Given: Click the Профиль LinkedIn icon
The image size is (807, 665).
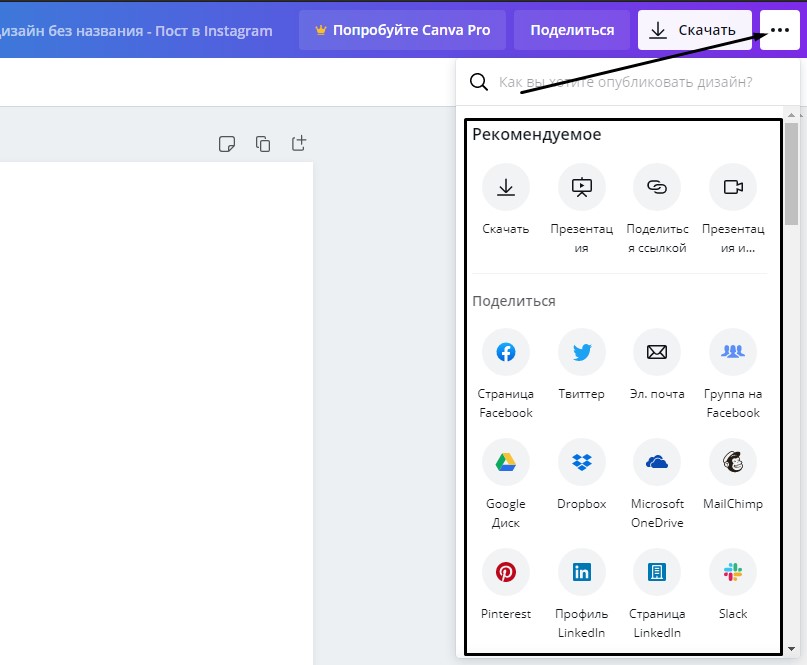Looking at the screenshot, I should coord(582,572).
